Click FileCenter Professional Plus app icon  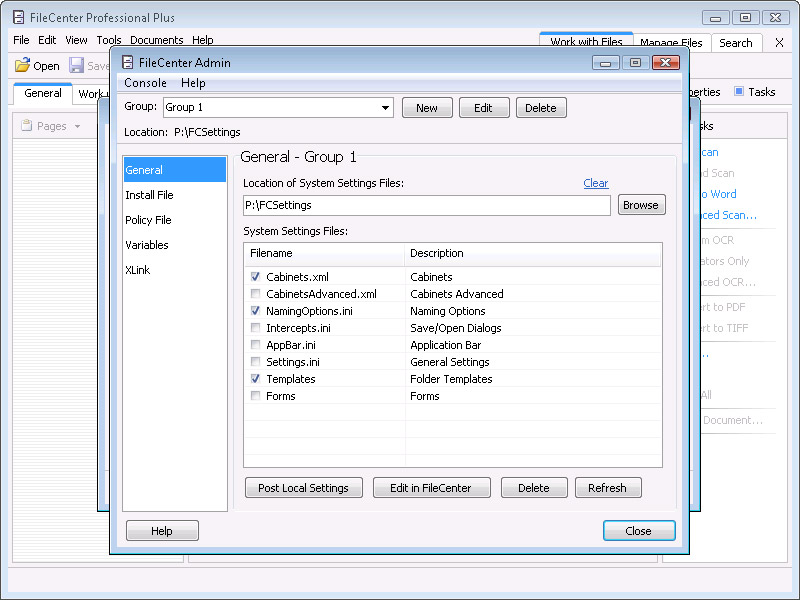click(x=19, y=17)
